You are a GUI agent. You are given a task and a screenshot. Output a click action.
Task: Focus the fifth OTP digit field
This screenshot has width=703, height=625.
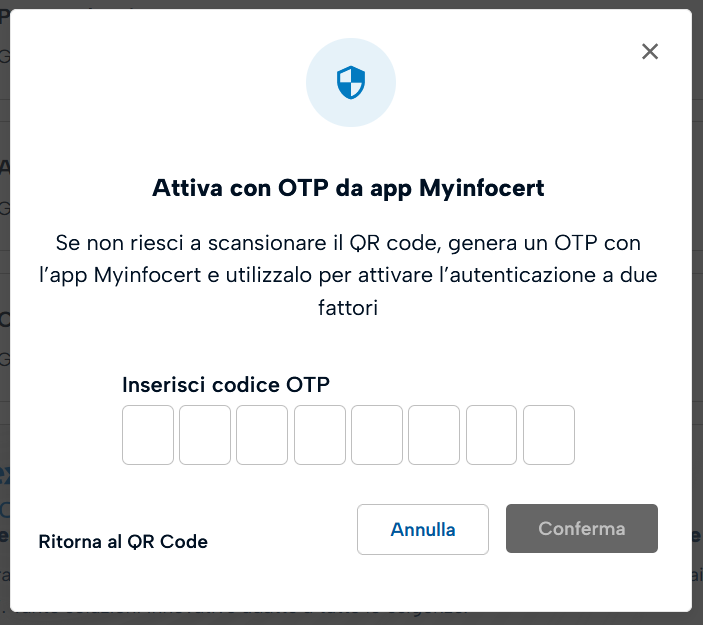377,435
